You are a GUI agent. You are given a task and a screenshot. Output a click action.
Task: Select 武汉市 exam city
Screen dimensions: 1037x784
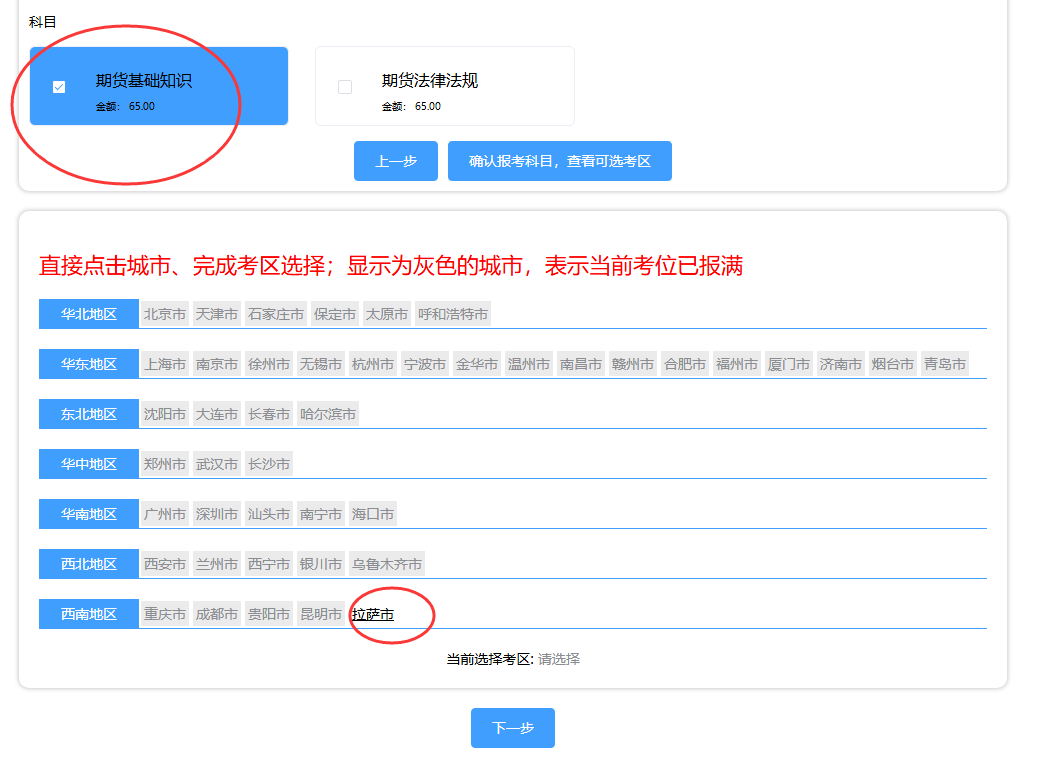(217, 464)
